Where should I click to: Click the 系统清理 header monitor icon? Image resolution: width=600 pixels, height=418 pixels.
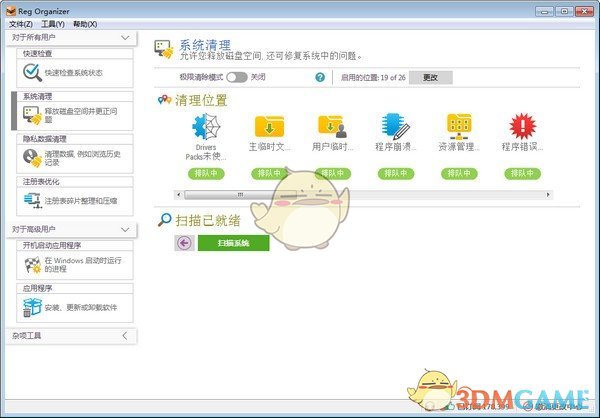(x=164, y=49)
